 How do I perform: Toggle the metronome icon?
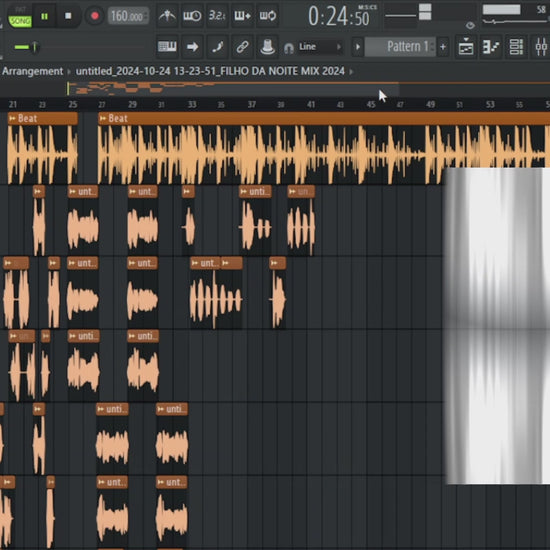tap(167, 16)
